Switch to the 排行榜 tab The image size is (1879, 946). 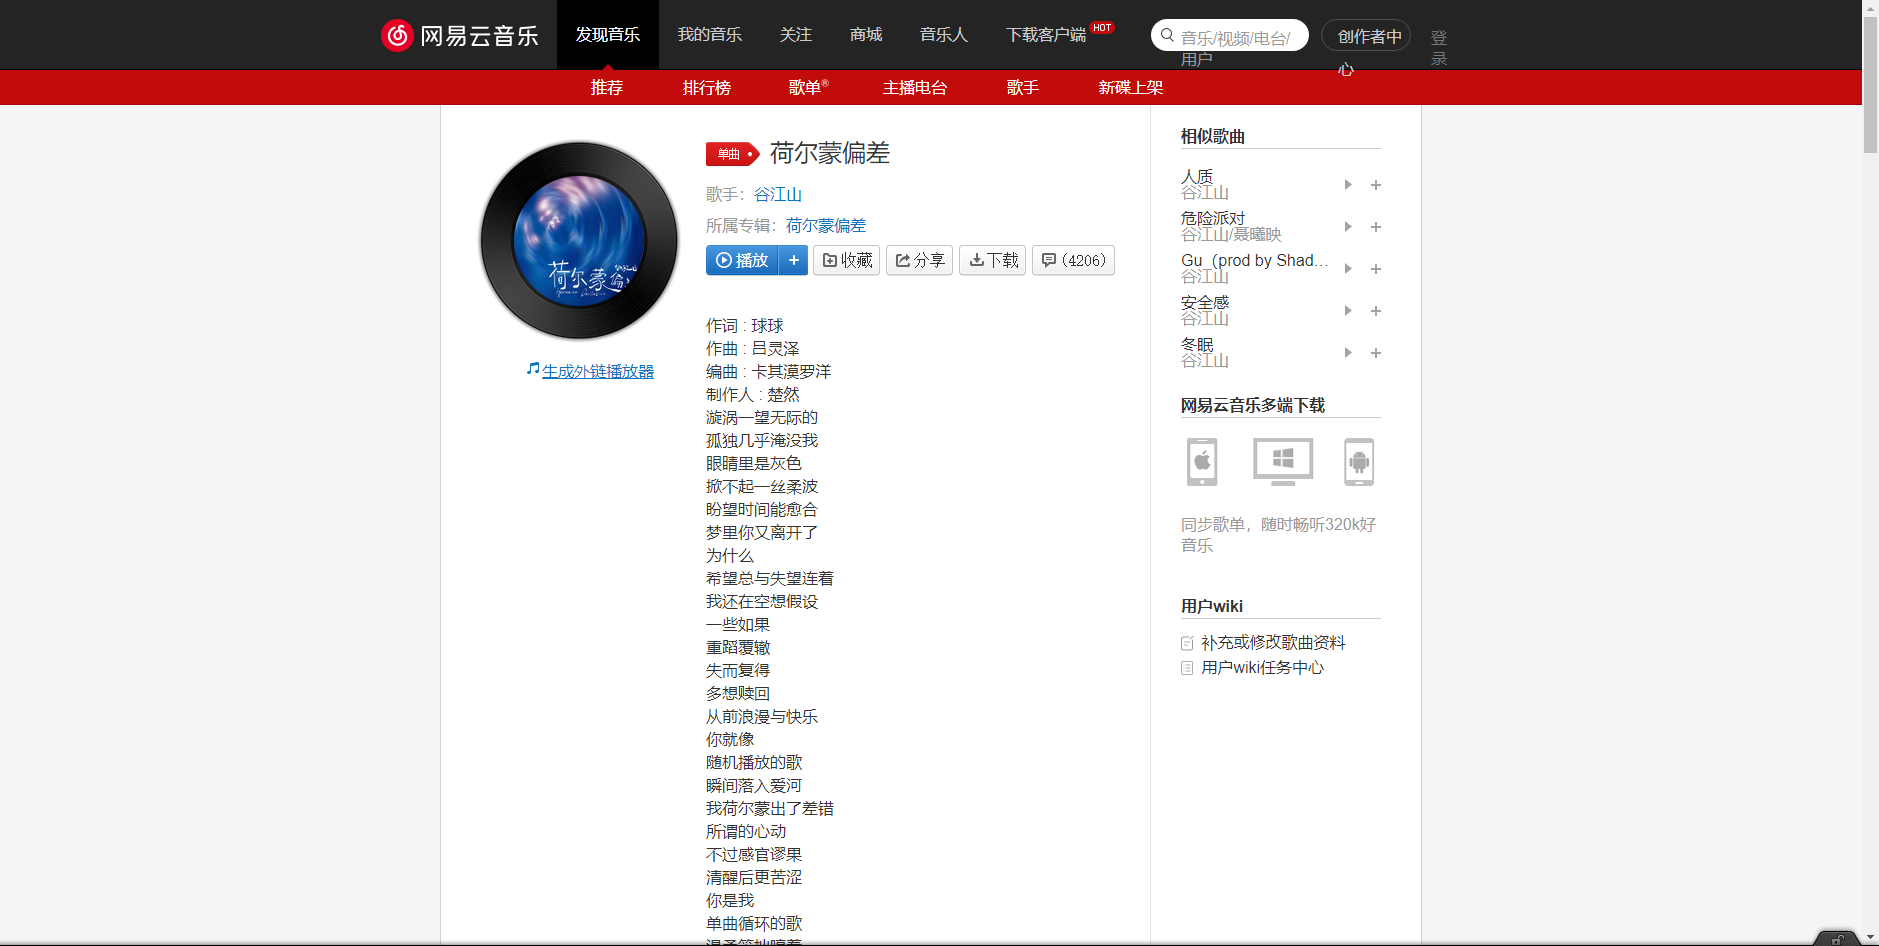click(706, 88)
